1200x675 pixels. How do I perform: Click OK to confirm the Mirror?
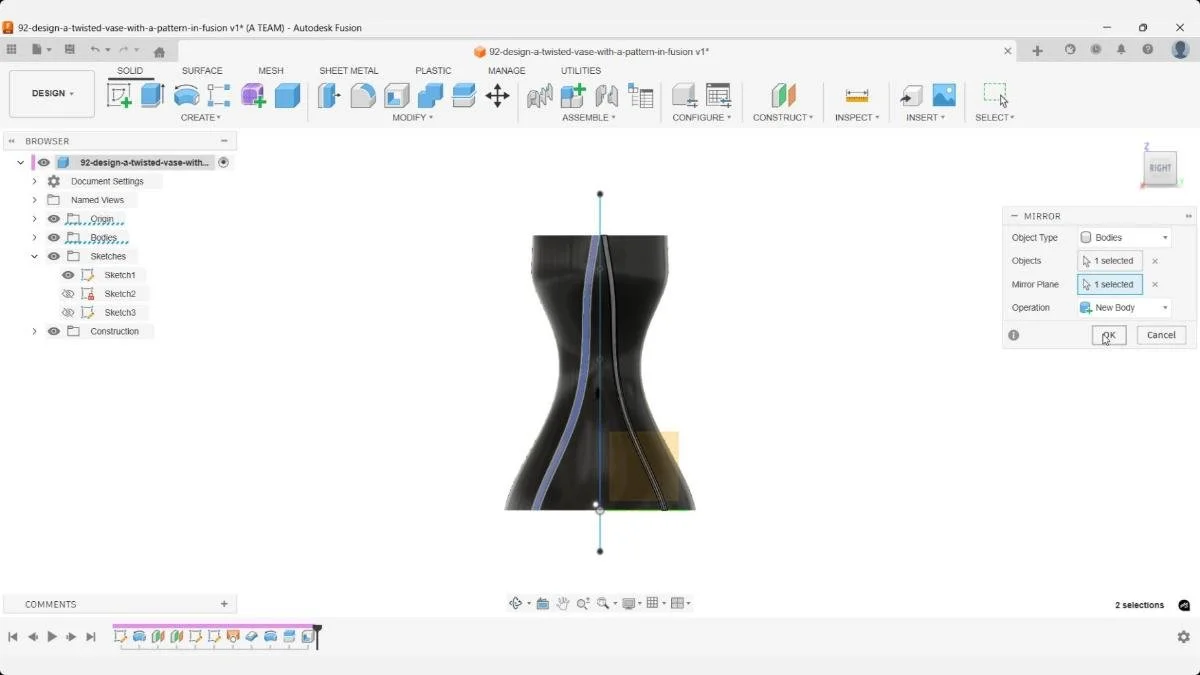pos(1108,335)
